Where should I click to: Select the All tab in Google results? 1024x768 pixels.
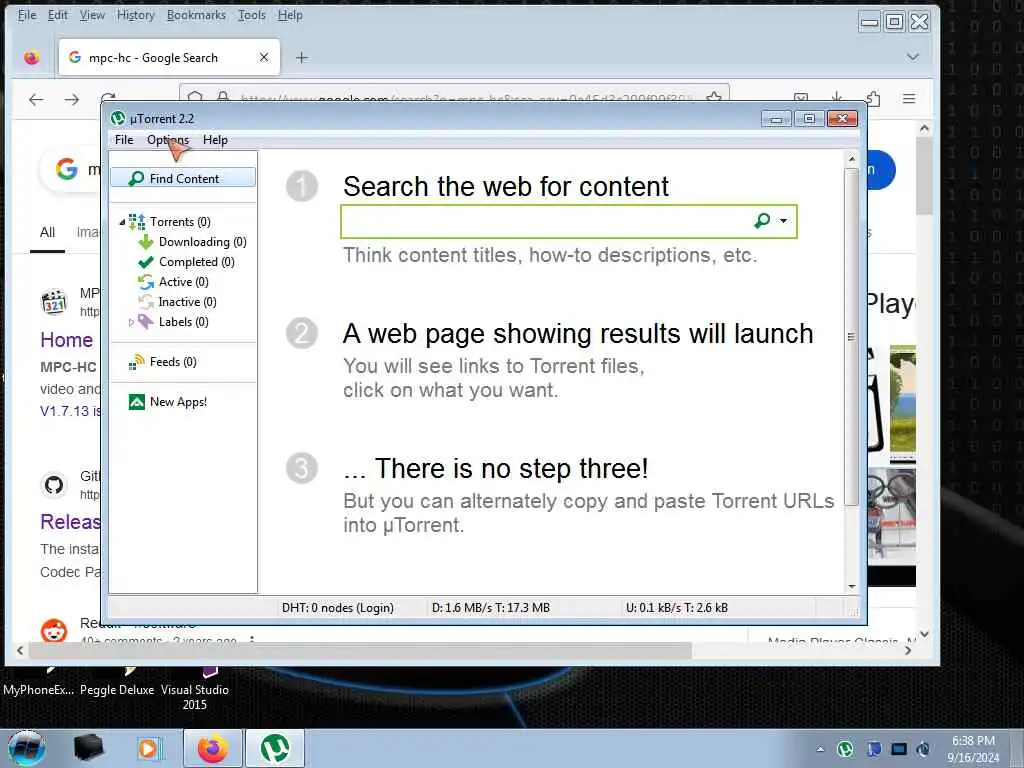tap(47, 232)
